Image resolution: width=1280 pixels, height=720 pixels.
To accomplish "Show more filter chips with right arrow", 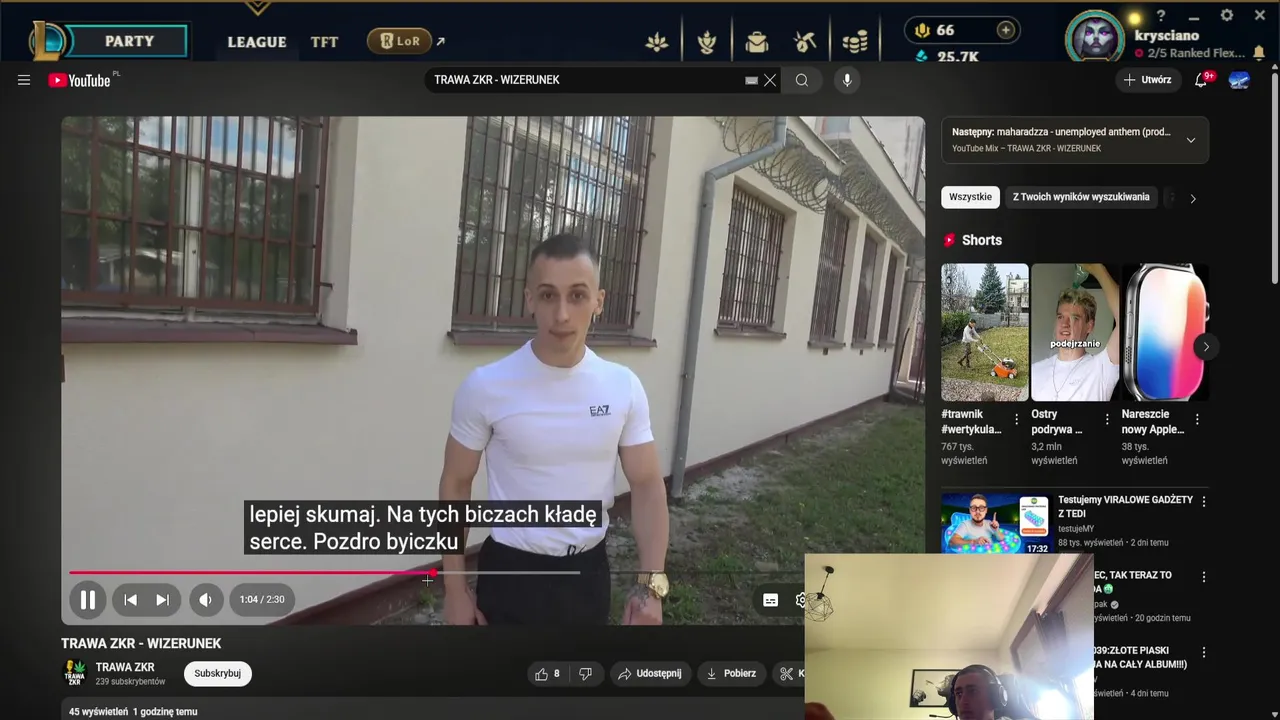I will [x=1192, y=198].
